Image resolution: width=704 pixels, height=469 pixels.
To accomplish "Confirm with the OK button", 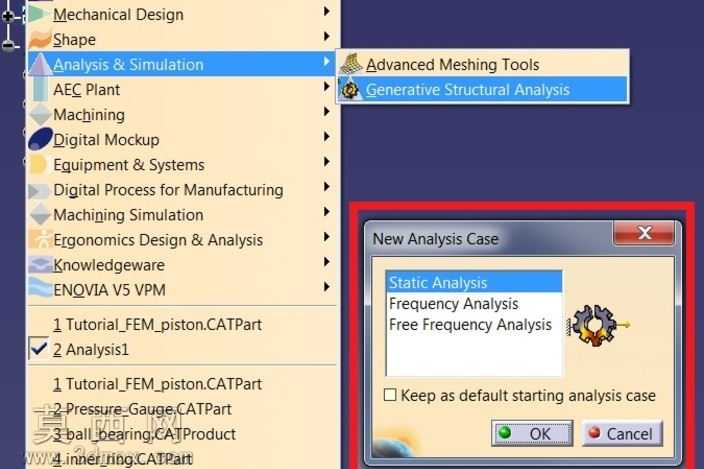I will coord(532,433).
